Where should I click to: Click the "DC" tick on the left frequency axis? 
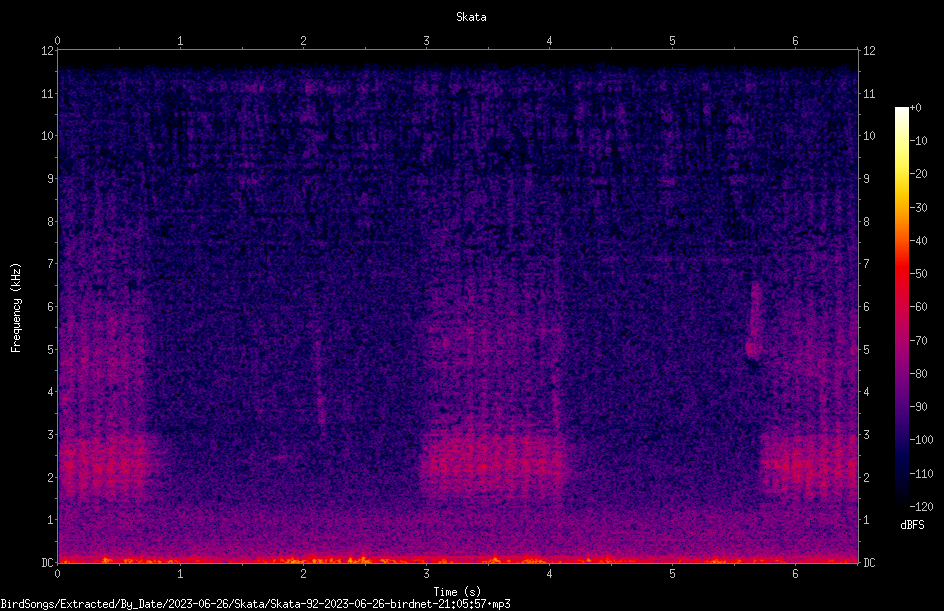48,563
